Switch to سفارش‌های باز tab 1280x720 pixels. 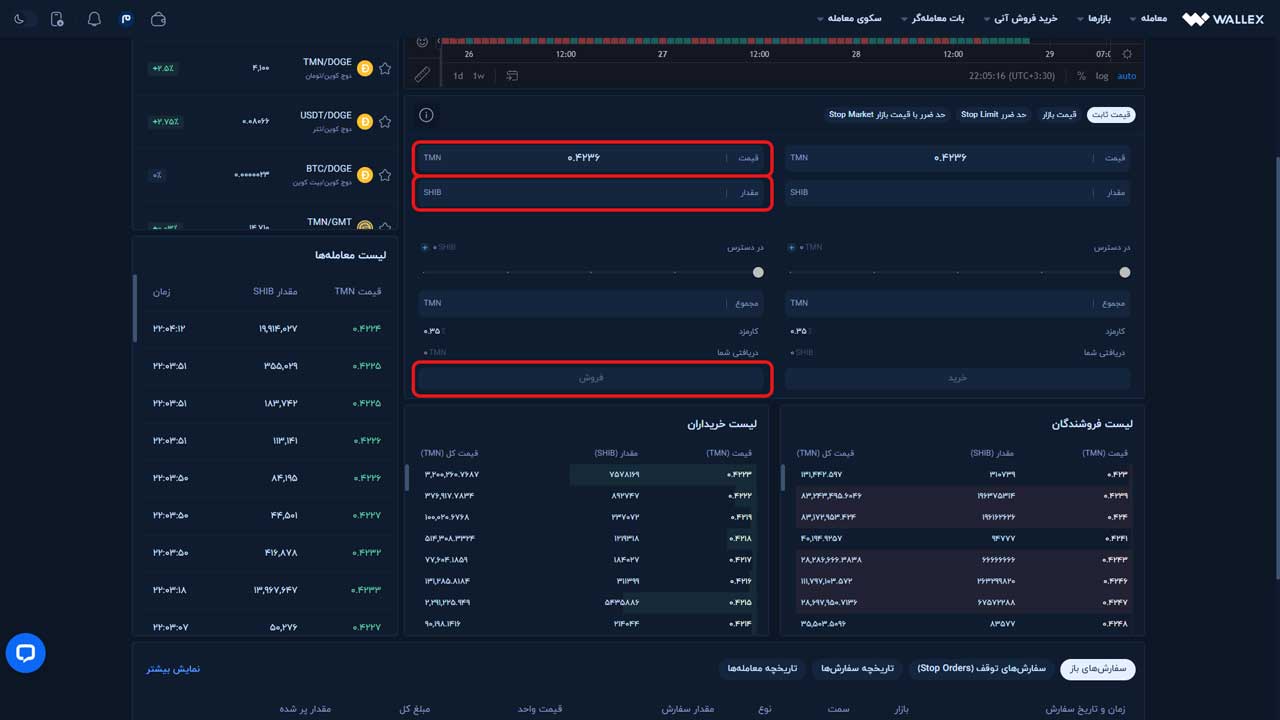coord(1098,668)
